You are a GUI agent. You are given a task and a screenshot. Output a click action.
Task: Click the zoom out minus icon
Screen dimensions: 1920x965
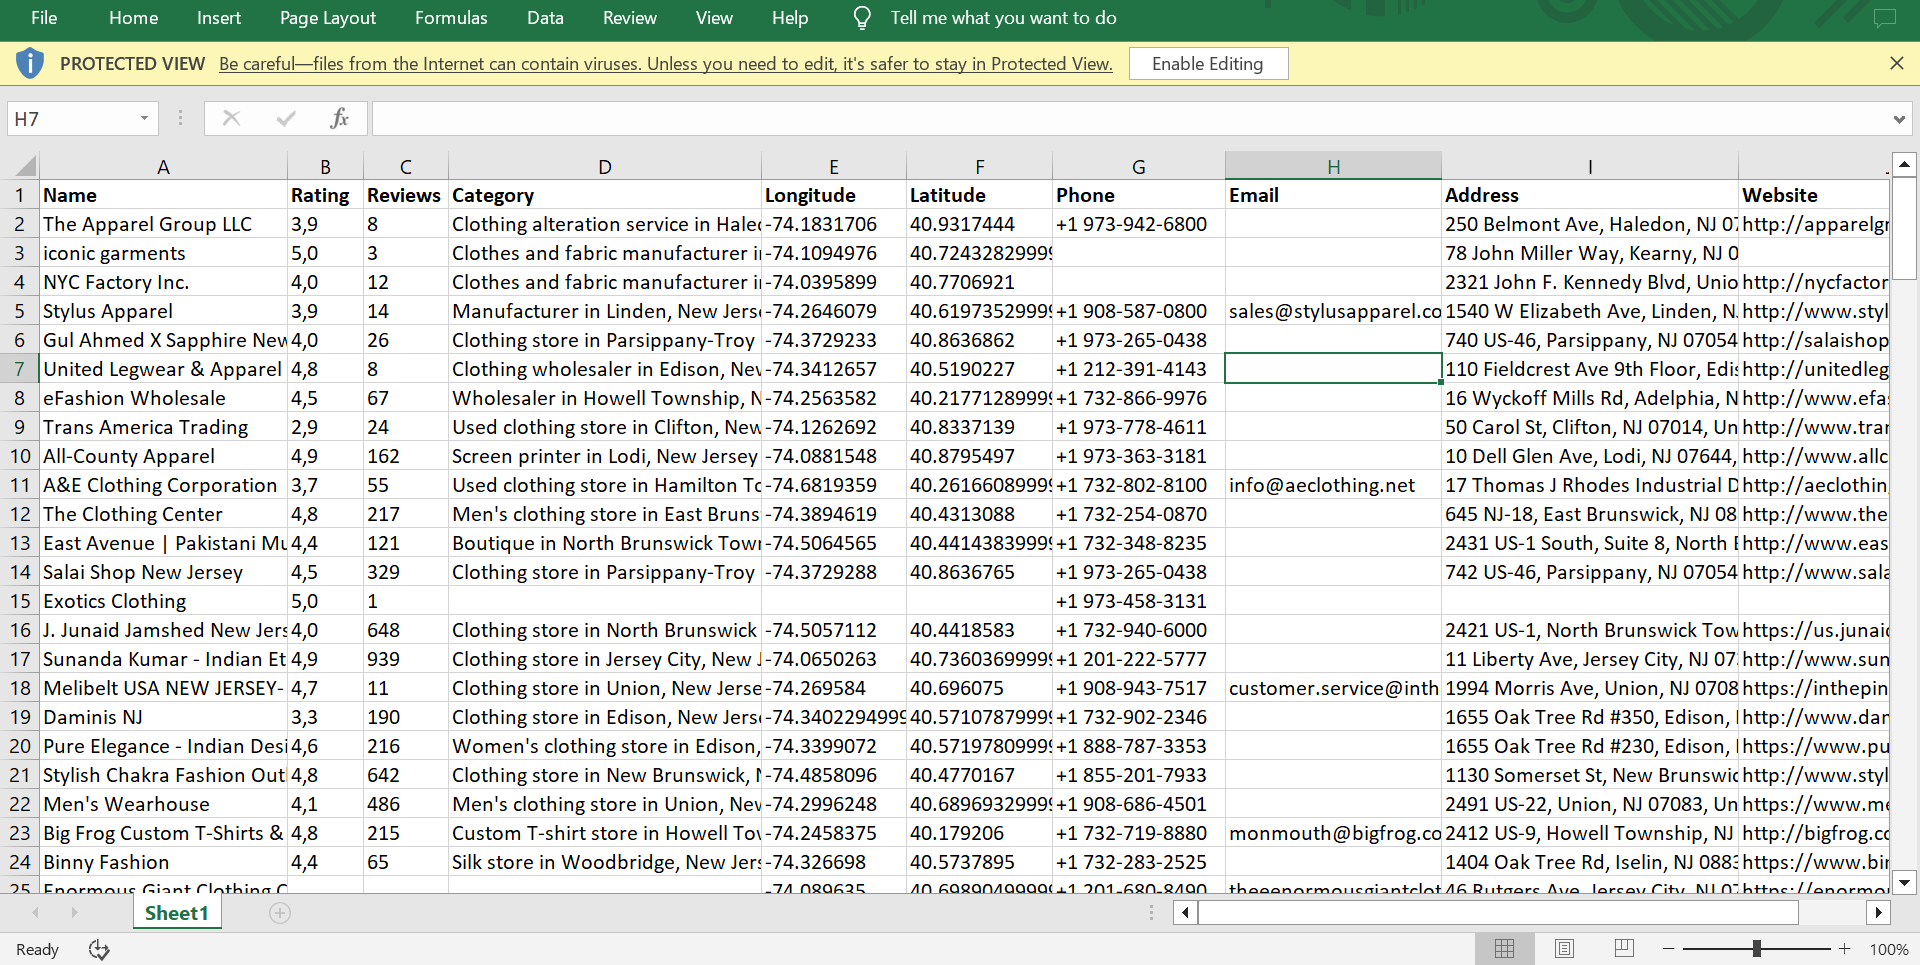[1668, 949]
